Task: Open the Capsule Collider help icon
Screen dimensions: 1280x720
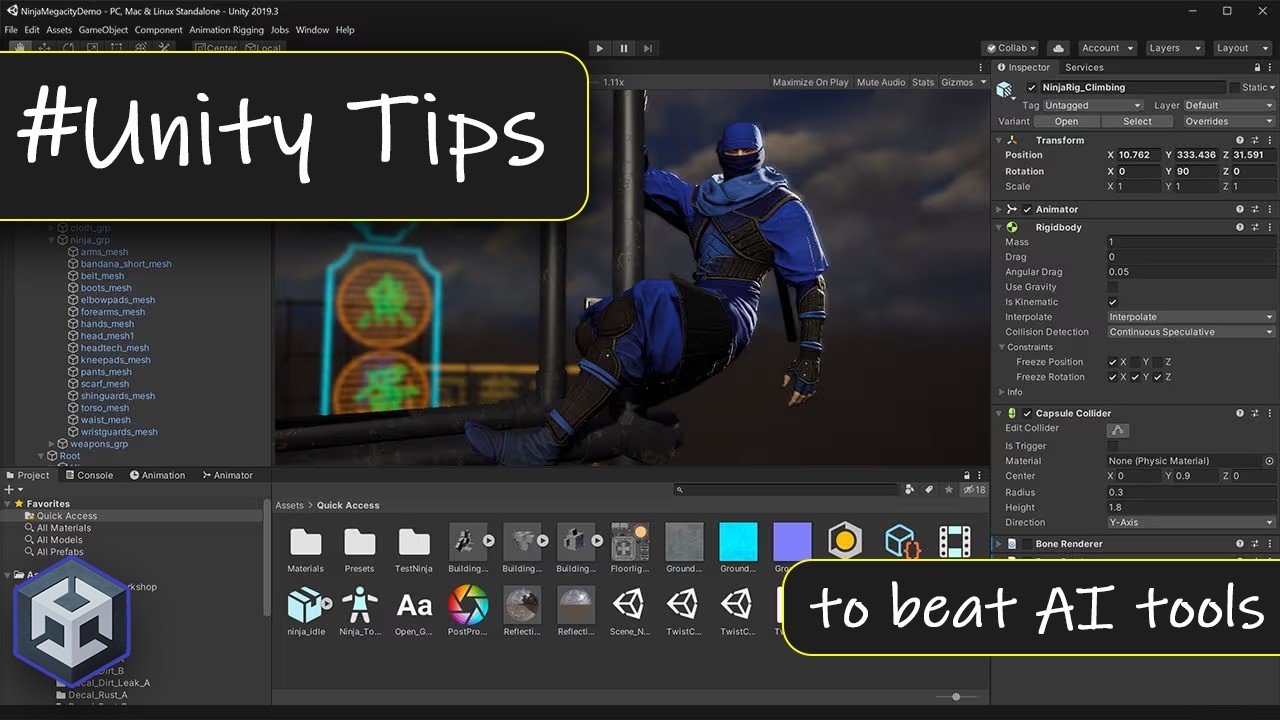Action: pos(1240,413)
